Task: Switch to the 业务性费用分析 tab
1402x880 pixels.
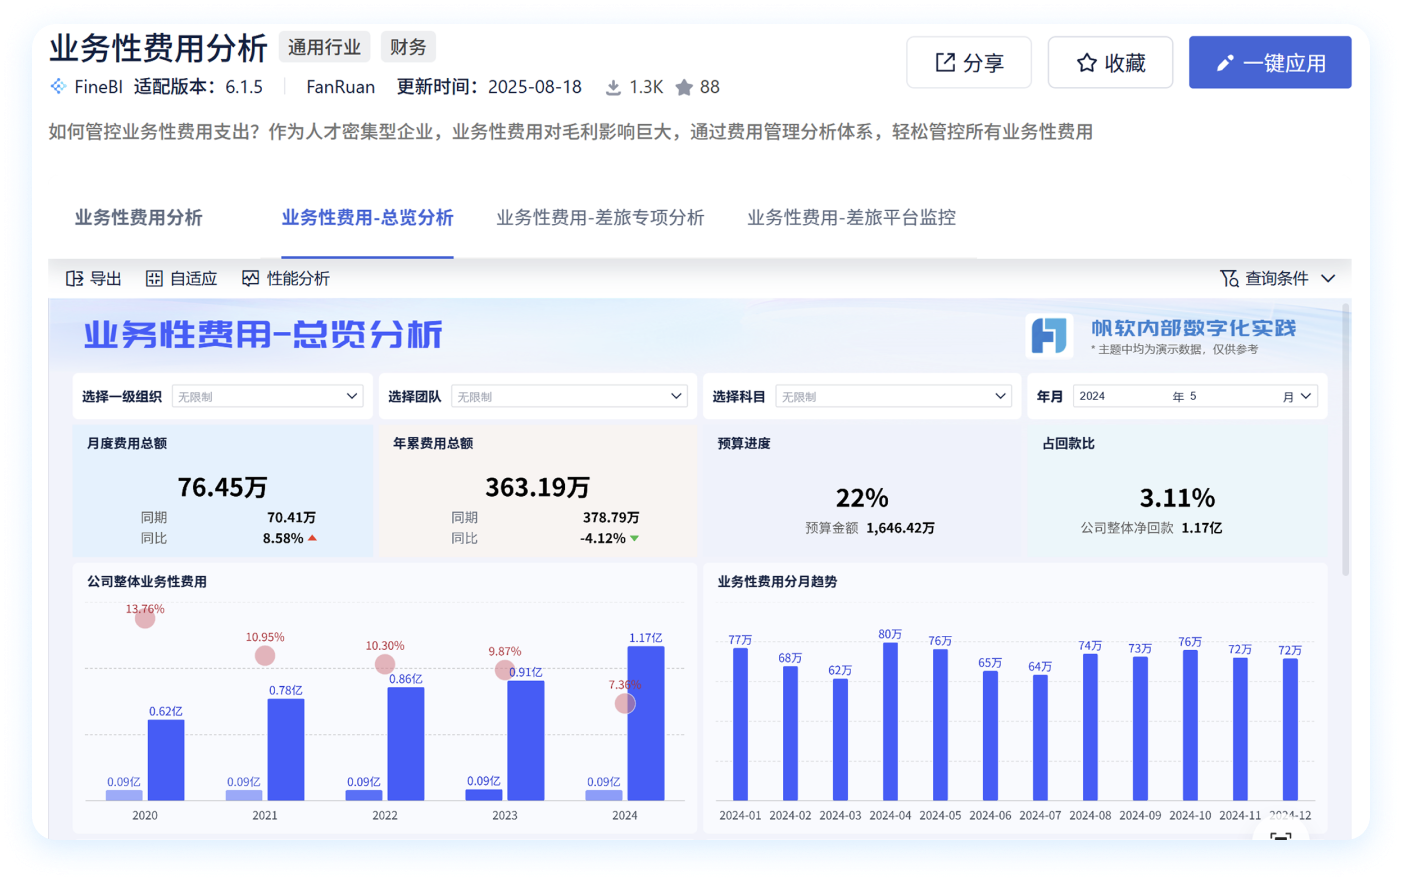Action: click(x=139, y=218)
